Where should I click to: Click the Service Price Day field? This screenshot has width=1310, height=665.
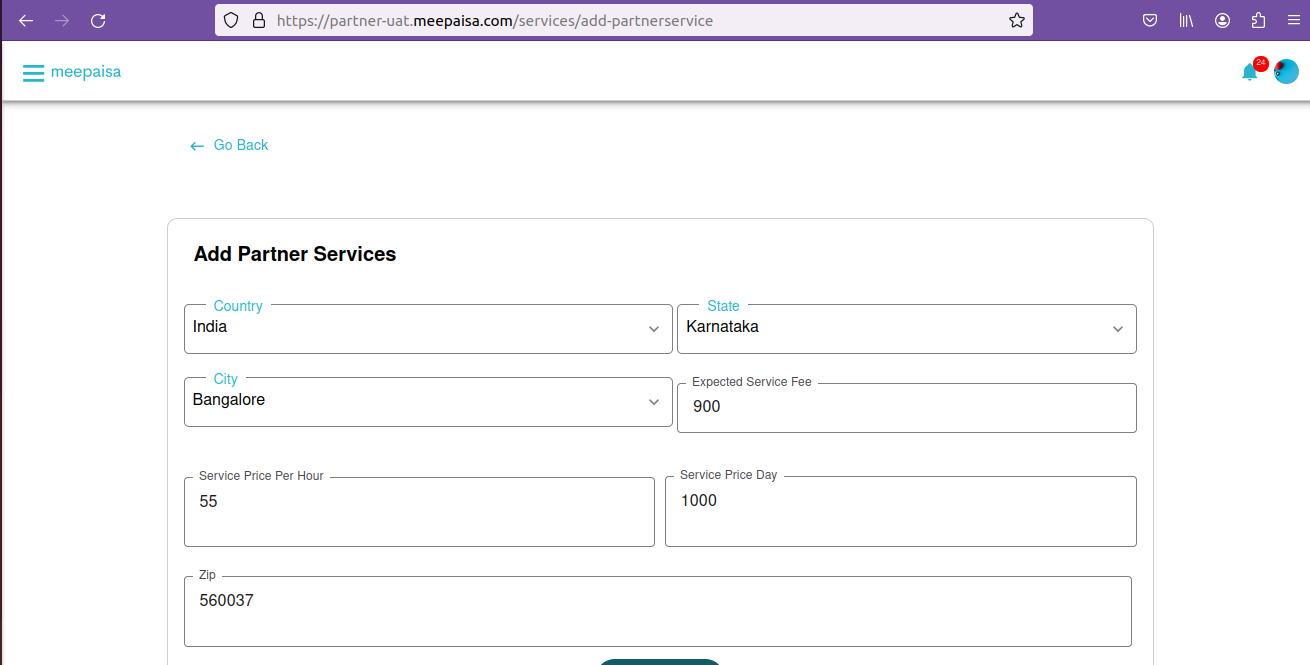click(x=901, y=511)
